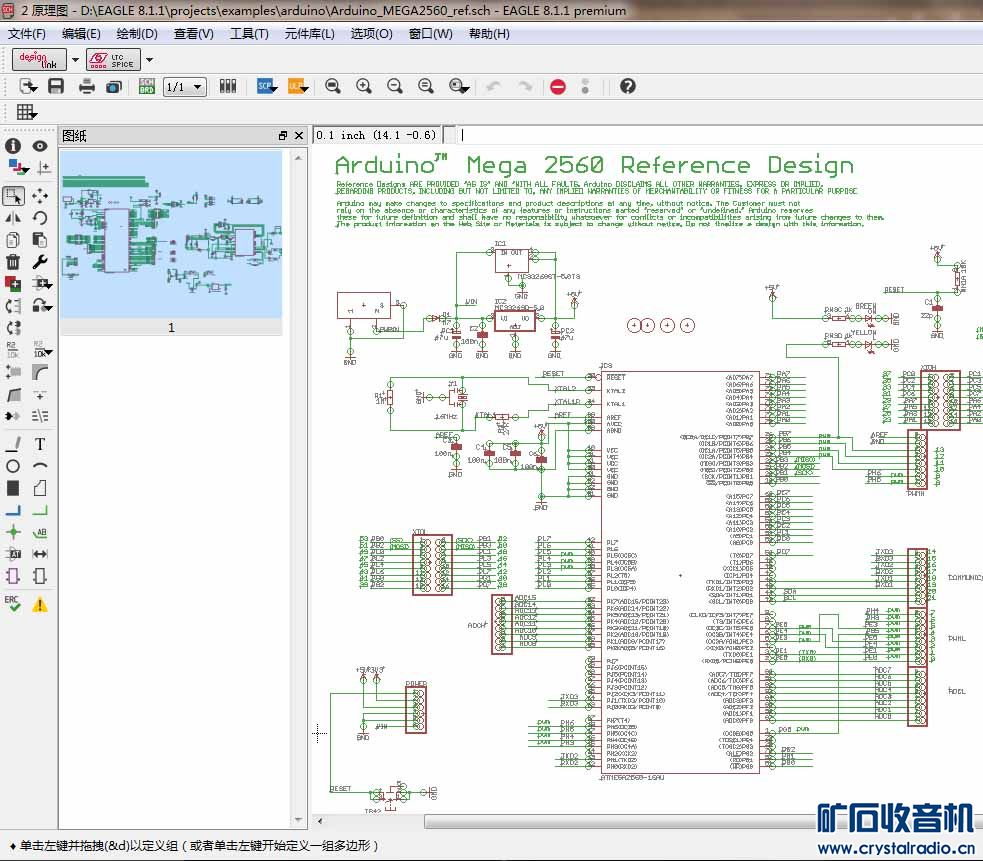This screenshot has width=983, height=861.
Task: Select the Mirror tool
Action: pos(14,217)
